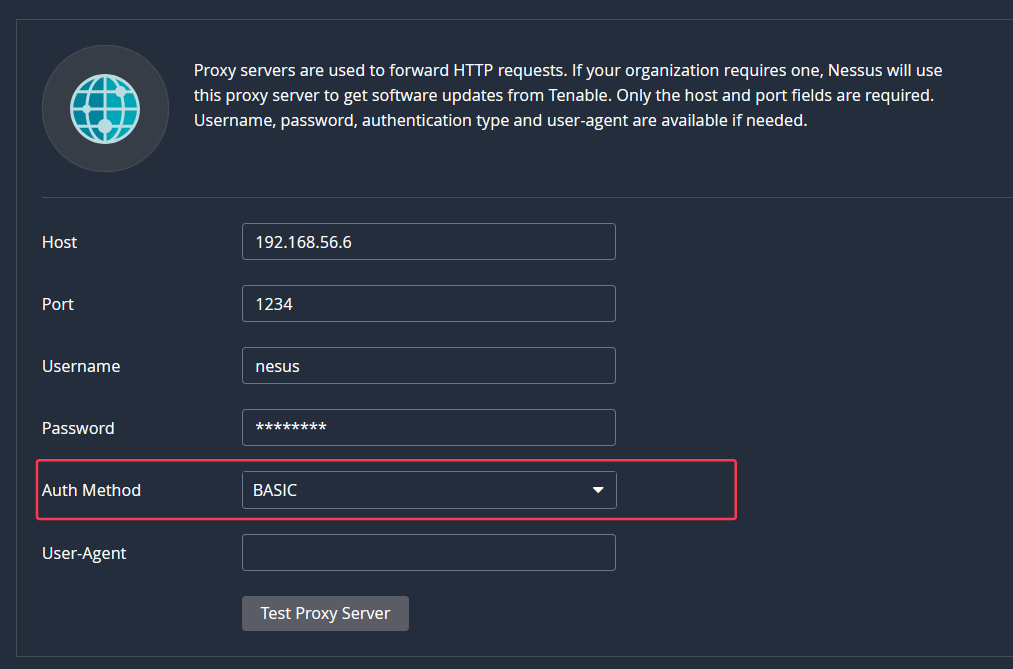The height and width of the screenshot is (669, 1013).
Task: Click the globe proxy icon
Action: pos(105,108)
